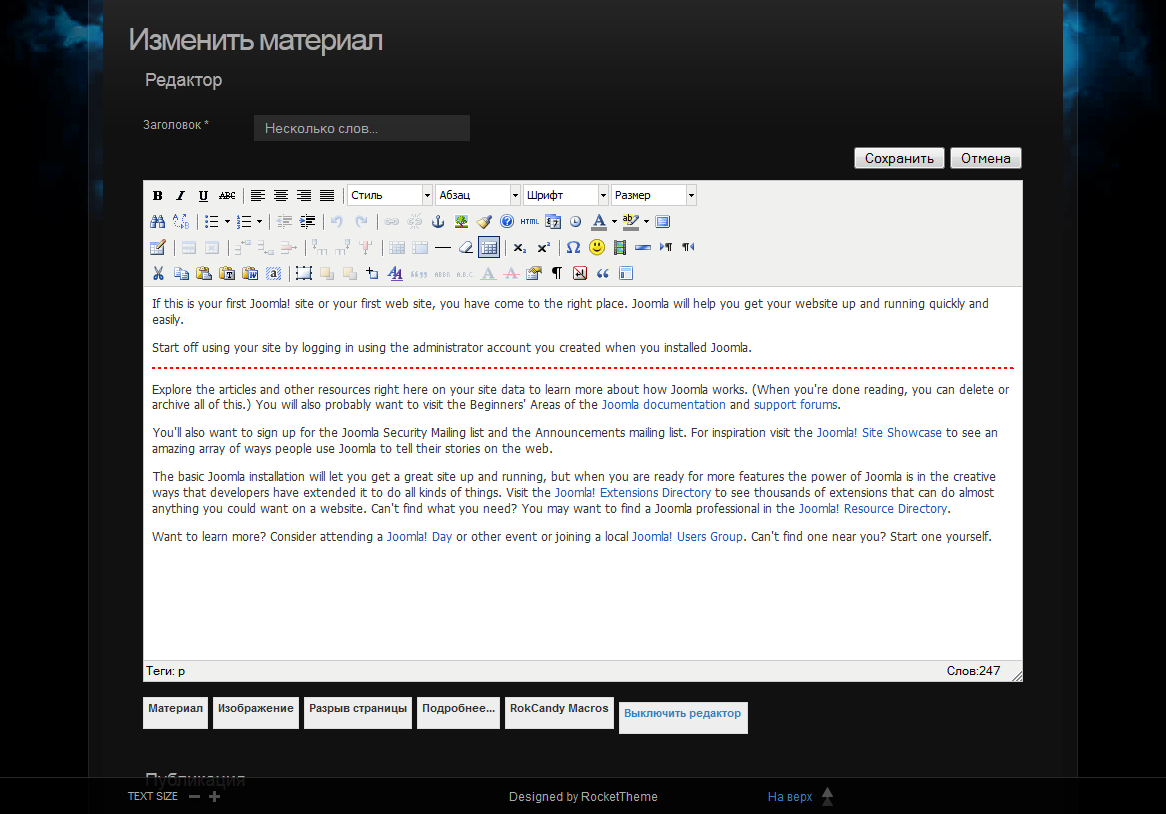Copy selection to clipboard icon

pyautogui.click(x=181, y=274)
